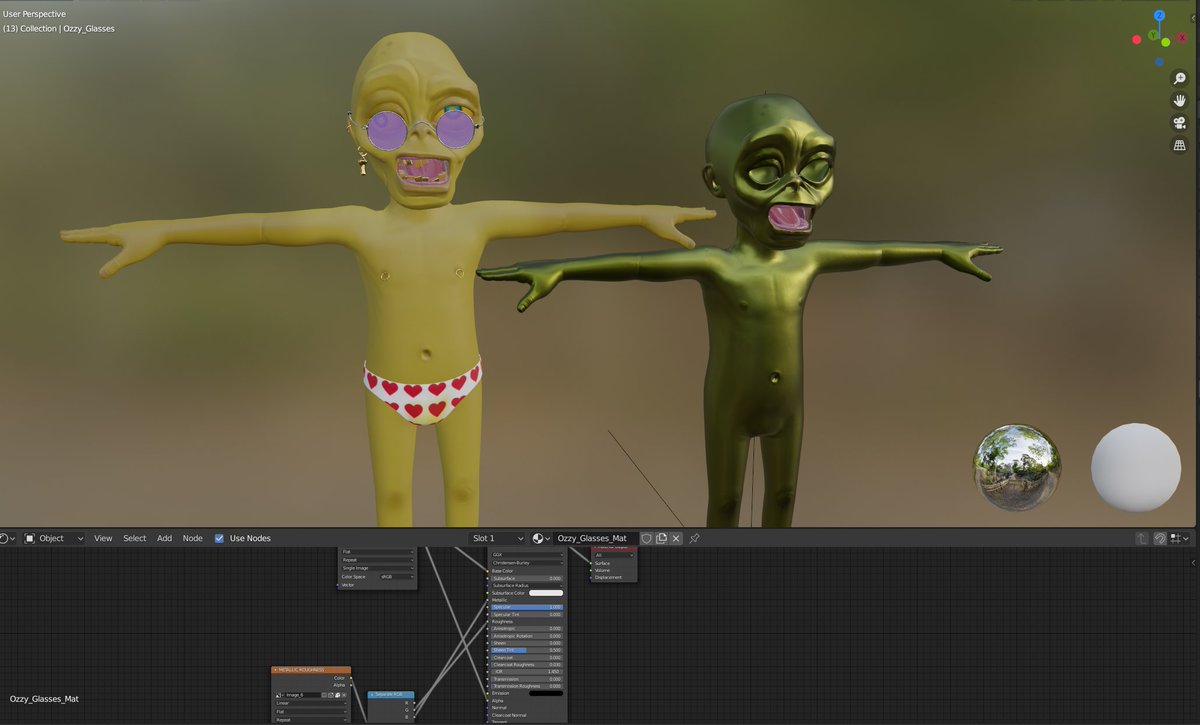The width and height of the screenshot is (1200, 725).
Task: Open Single Image source dropdown
Action: [x=378, y=568]
